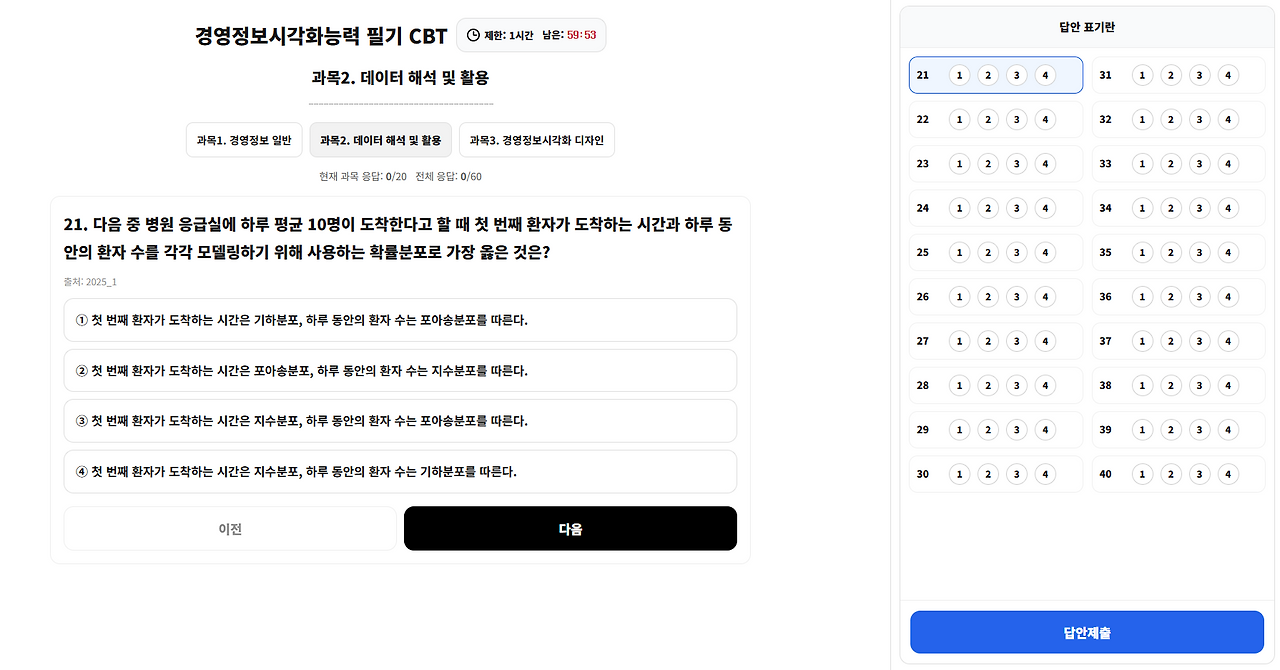
Task: Click the clock icon beside the time limit
Action: tap(473, 35)
